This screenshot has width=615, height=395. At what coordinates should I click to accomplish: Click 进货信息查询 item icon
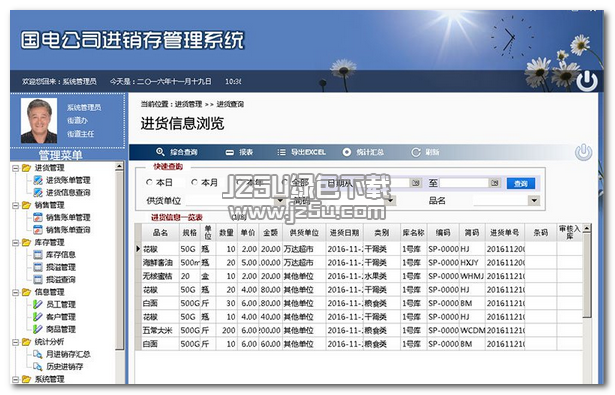click(38, 193)
